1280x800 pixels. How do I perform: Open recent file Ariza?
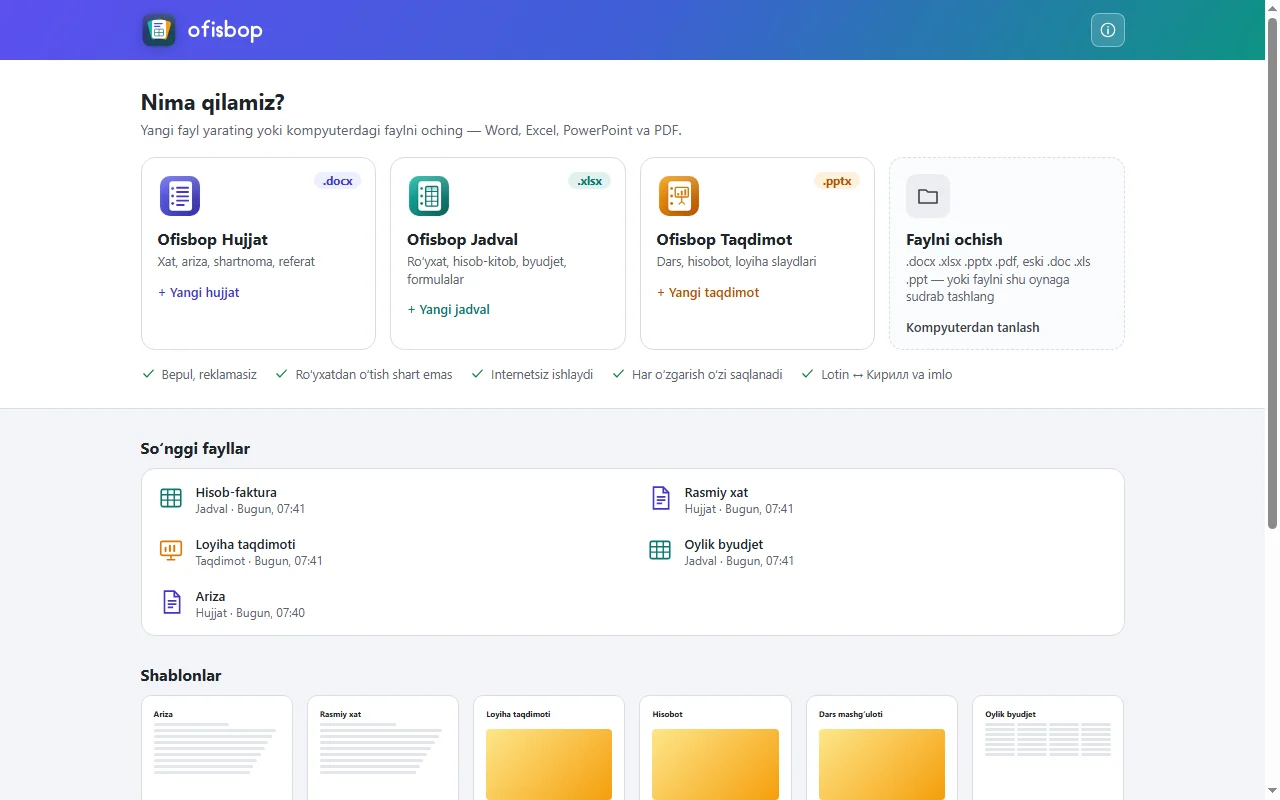click(388, 604)
